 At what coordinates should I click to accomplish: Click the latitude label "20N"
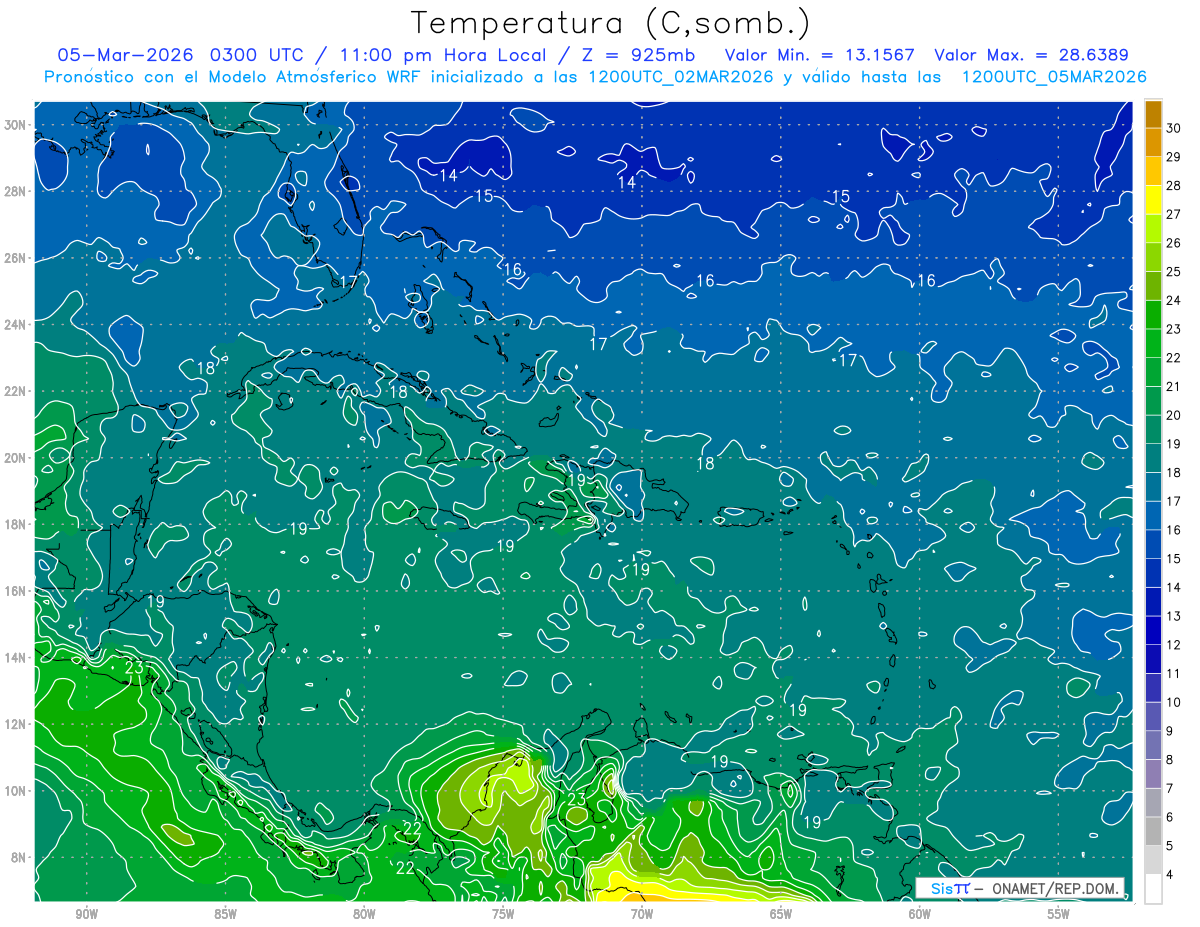coord(16,458)
